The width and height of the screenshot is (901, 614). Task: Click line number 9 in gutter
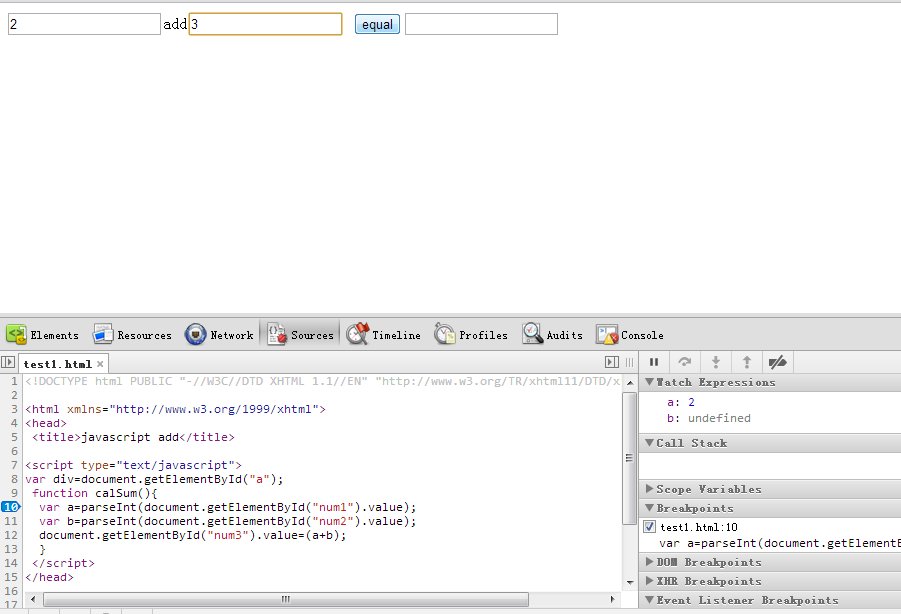(14, 493)
